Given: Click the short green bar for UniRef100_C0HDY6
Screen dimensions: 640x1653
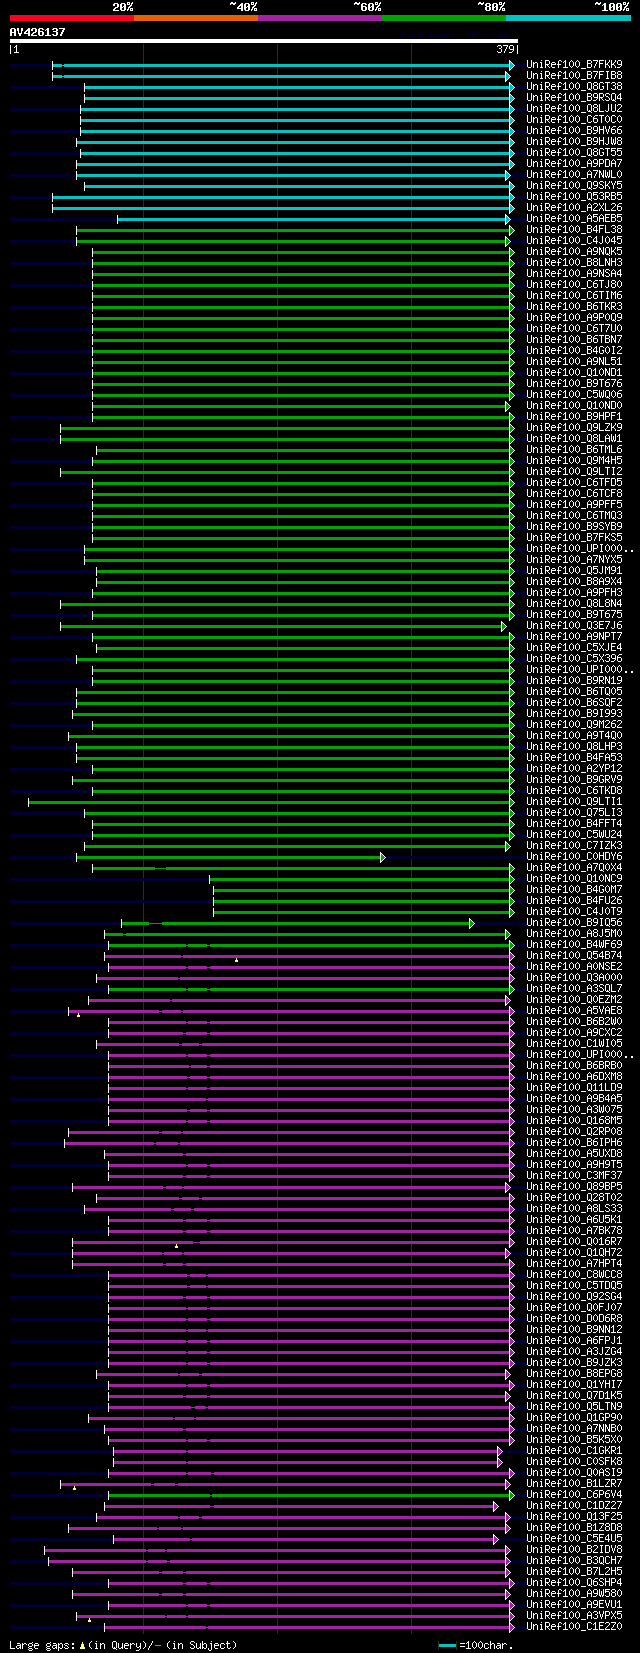Looking at the screenshot, I should point(230,857).
